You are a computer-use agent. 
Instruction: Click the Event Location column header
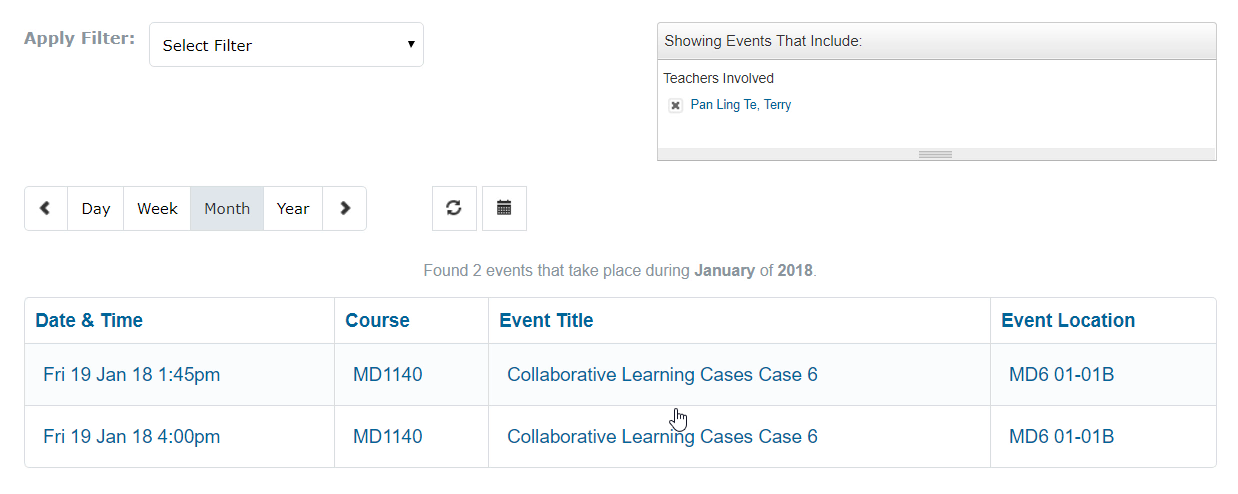pyautogui.click(x=1068, y=321)
